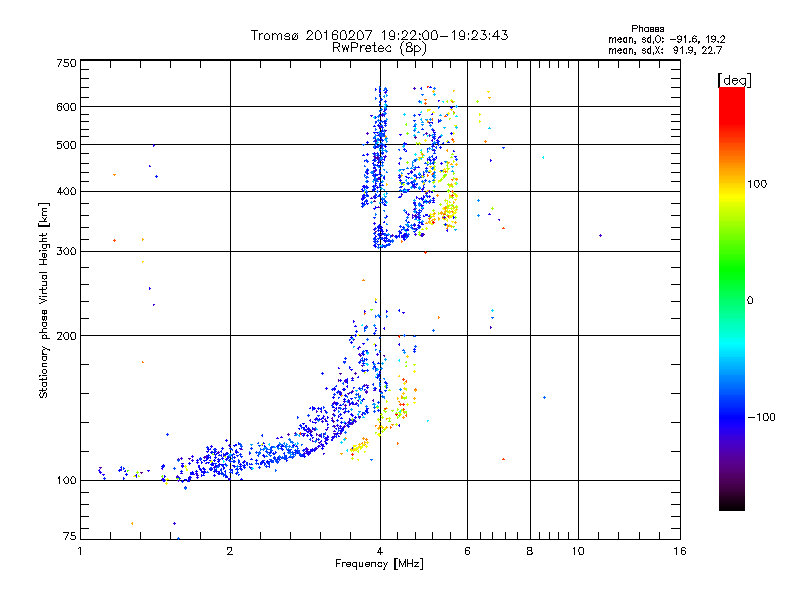Click the plot title "Tromsø 20160207 19:22:00-19:23:43"
Image resolution: width=800 pixels, height=600 pixels.
coord(379,35)
